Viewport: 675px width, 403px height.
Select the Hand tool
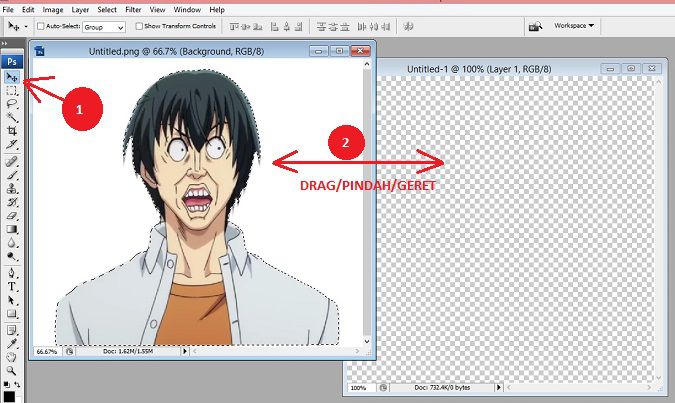click(x=12, y=357)
